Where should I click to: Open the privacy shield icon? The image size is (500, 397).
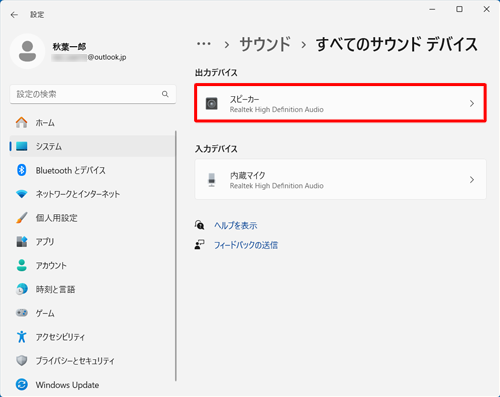point(22,361)
